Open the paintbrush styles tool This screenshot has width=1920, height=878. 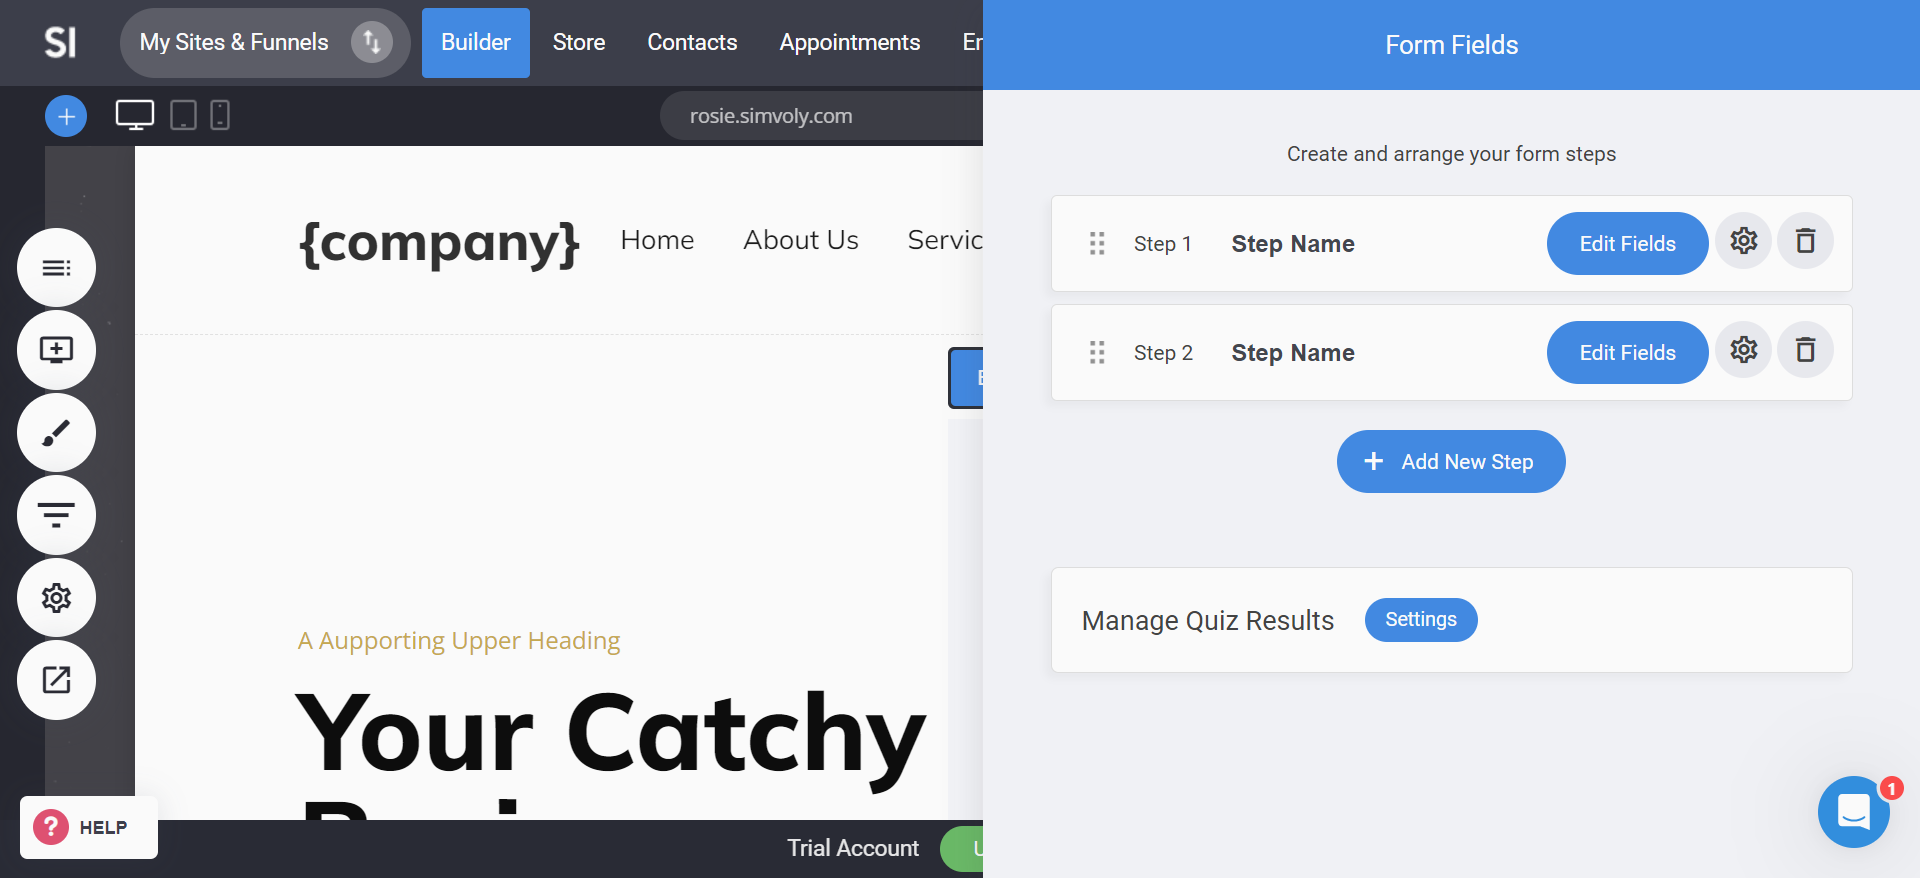pyautogui.click(x=56, y=433)
